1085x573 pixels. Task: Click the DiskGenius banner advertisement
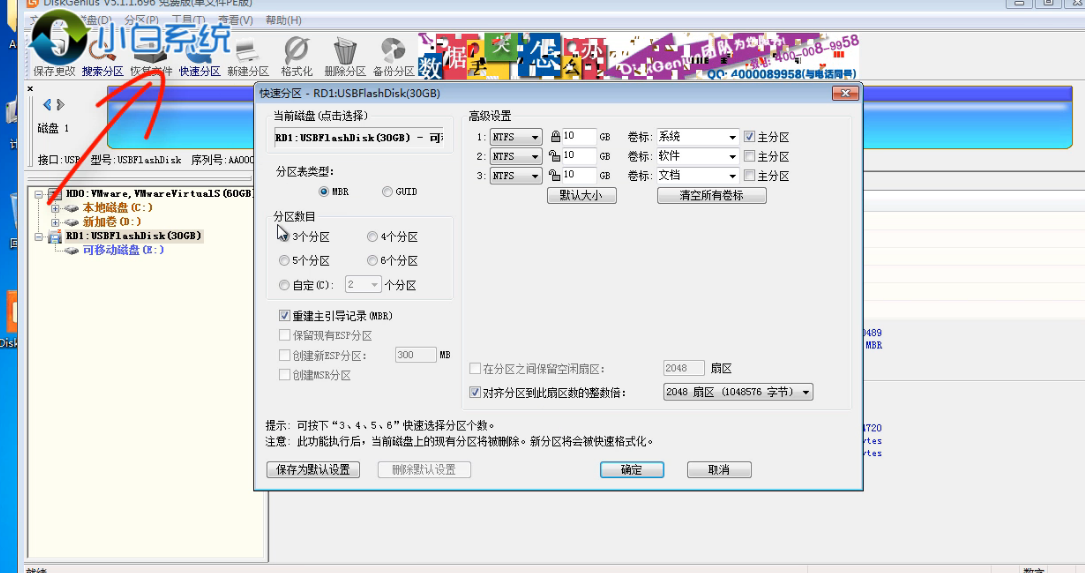(x=638, y=56)
